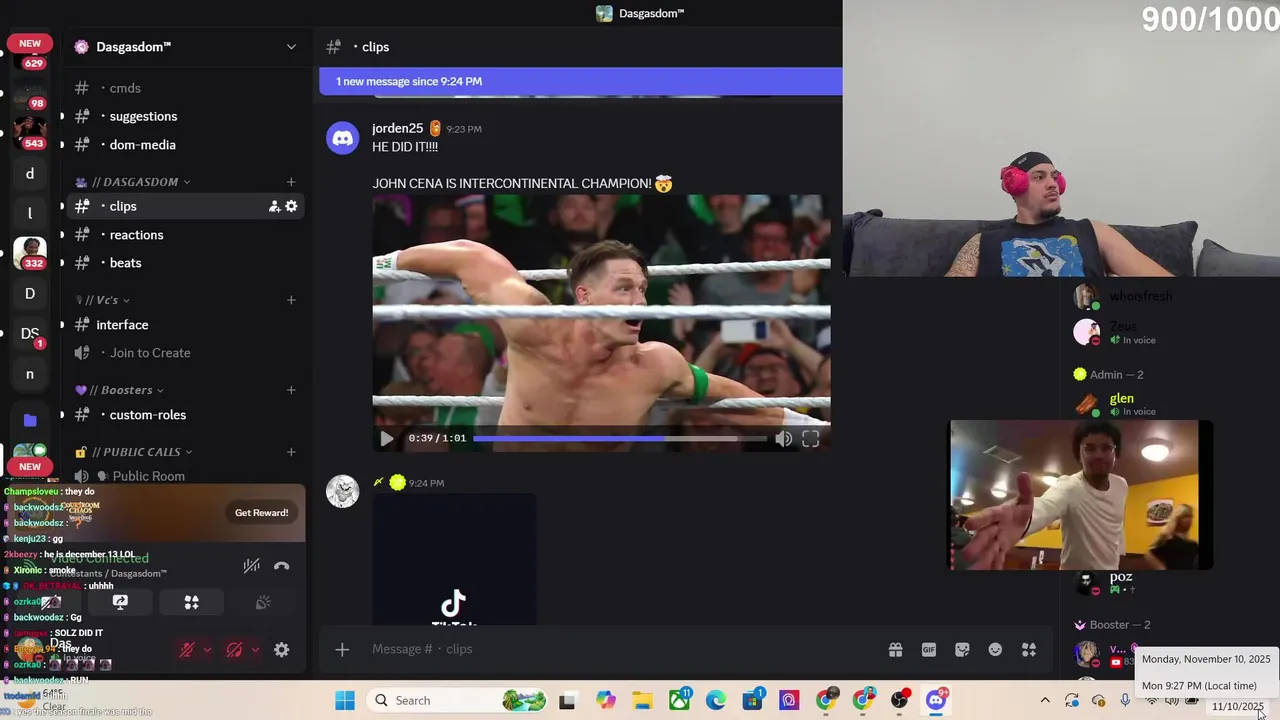Open the soundboard in voice panel
Image resolution: width=1280 pixels, height=720 pixels.
pyautogui.click(x=263, y=603)
